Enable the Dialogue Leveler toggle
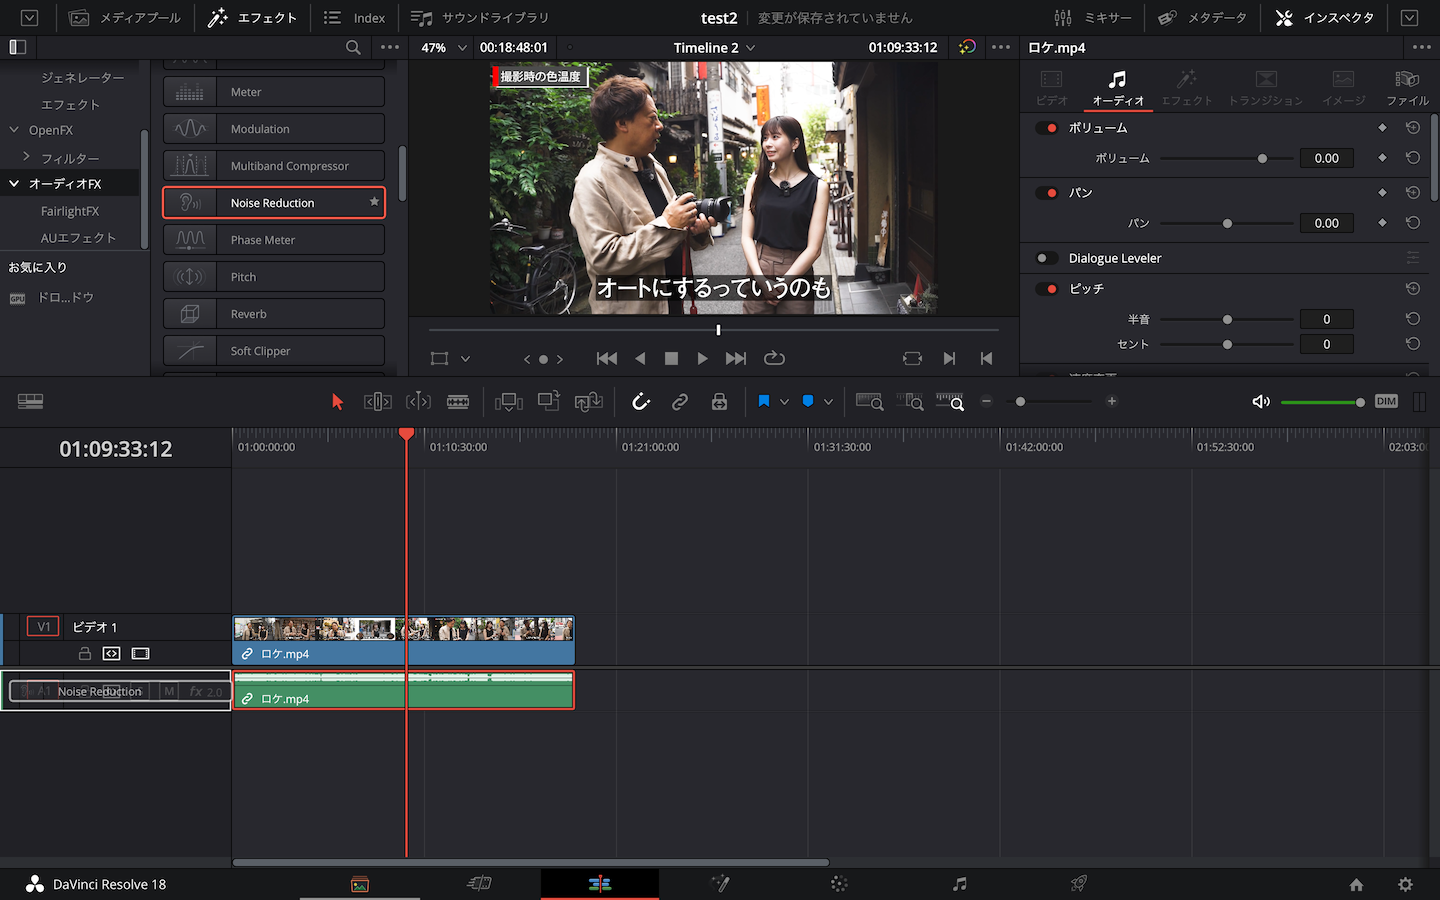The height and width of the screenshot is (900, 1440). click(x=1046, y=257)
